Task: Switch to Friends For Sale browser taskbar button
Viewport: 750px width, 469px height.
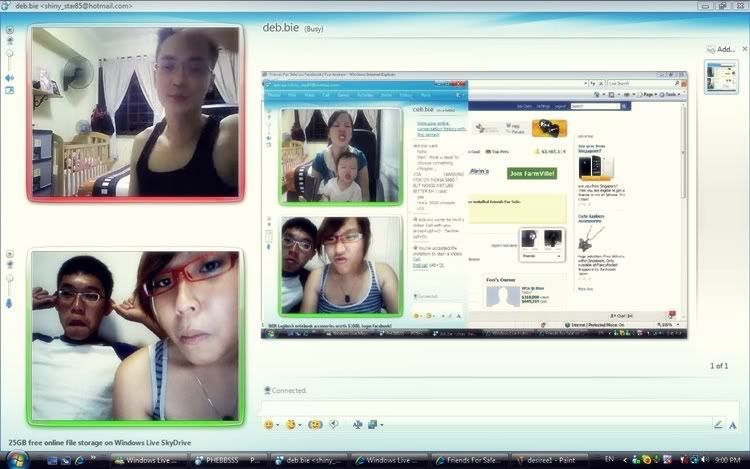Action: (472, 460)
